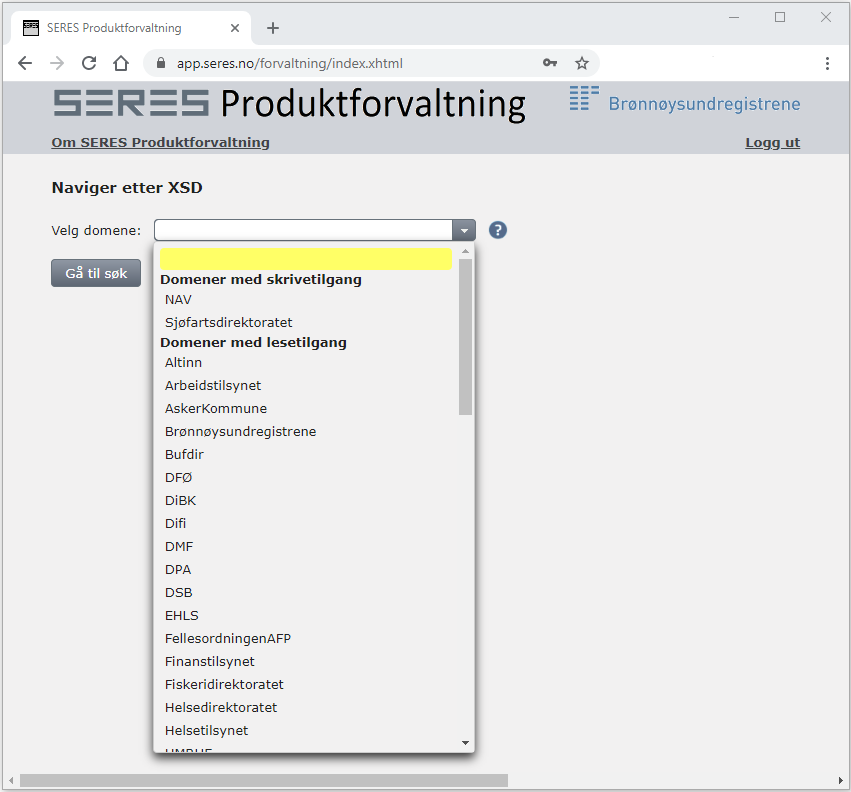Viewport: 851px width, 792px height.
Task: Select Finanstilsynet domain
Action: click(306, 662)
